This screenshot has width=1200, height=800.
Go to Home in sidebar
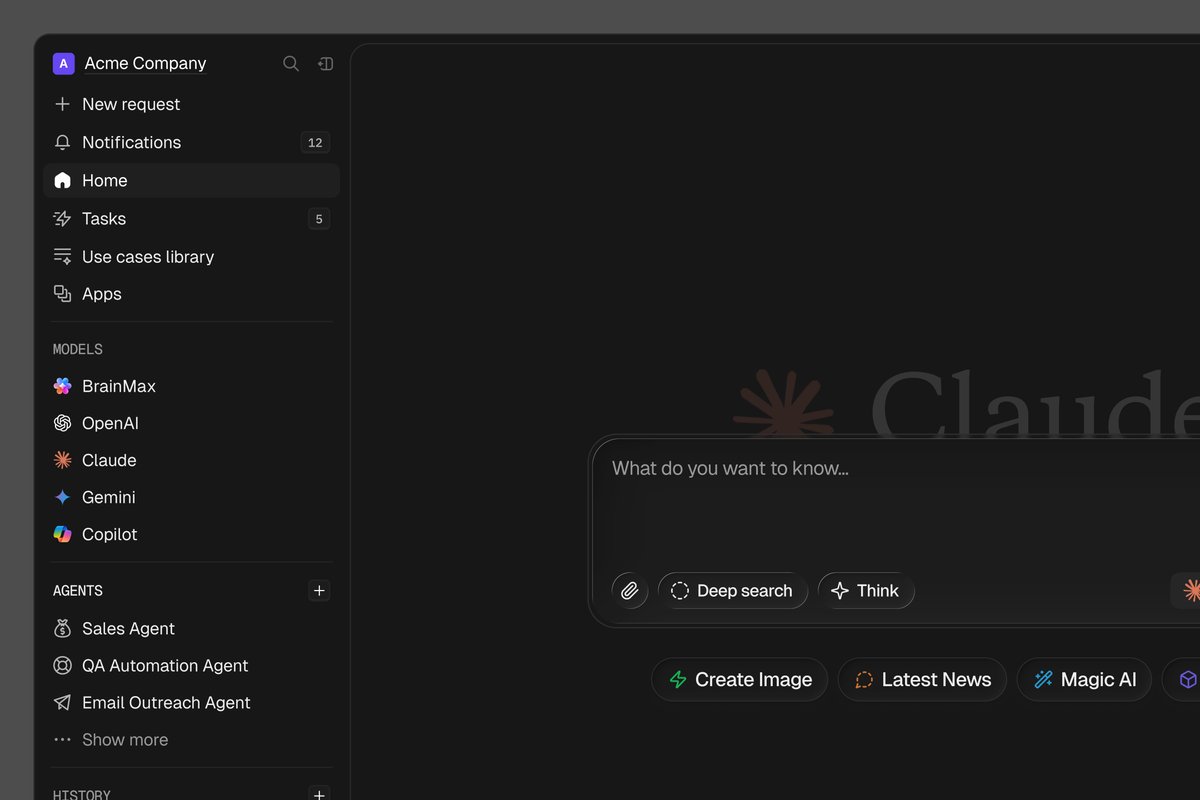point(191,180)
